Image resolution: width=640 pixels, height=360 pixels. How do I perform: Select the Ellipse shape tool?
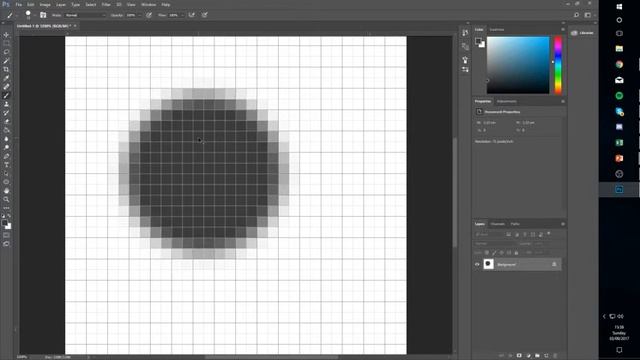click(x=6, y=182)
